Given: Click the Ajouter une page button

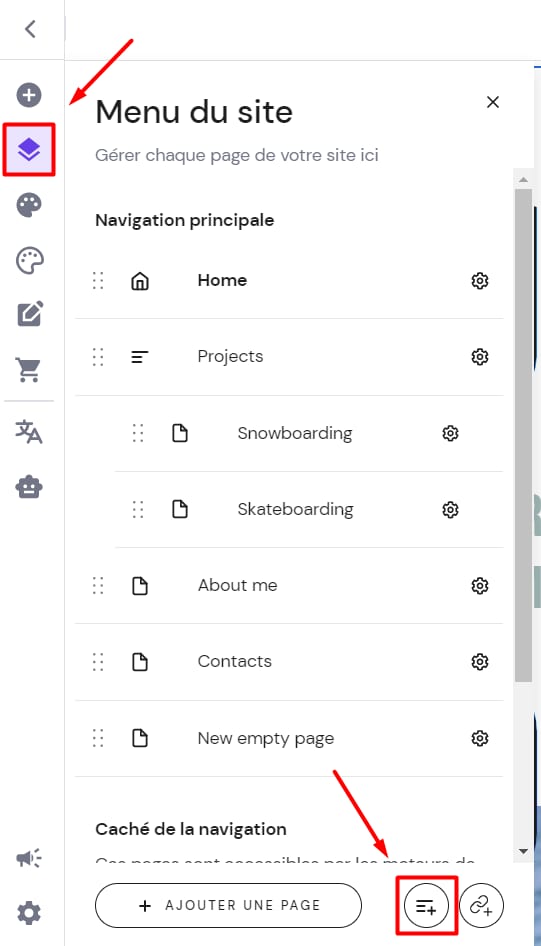Looking at the screenshot, I should pyautogui.click(x=229, y=906).
